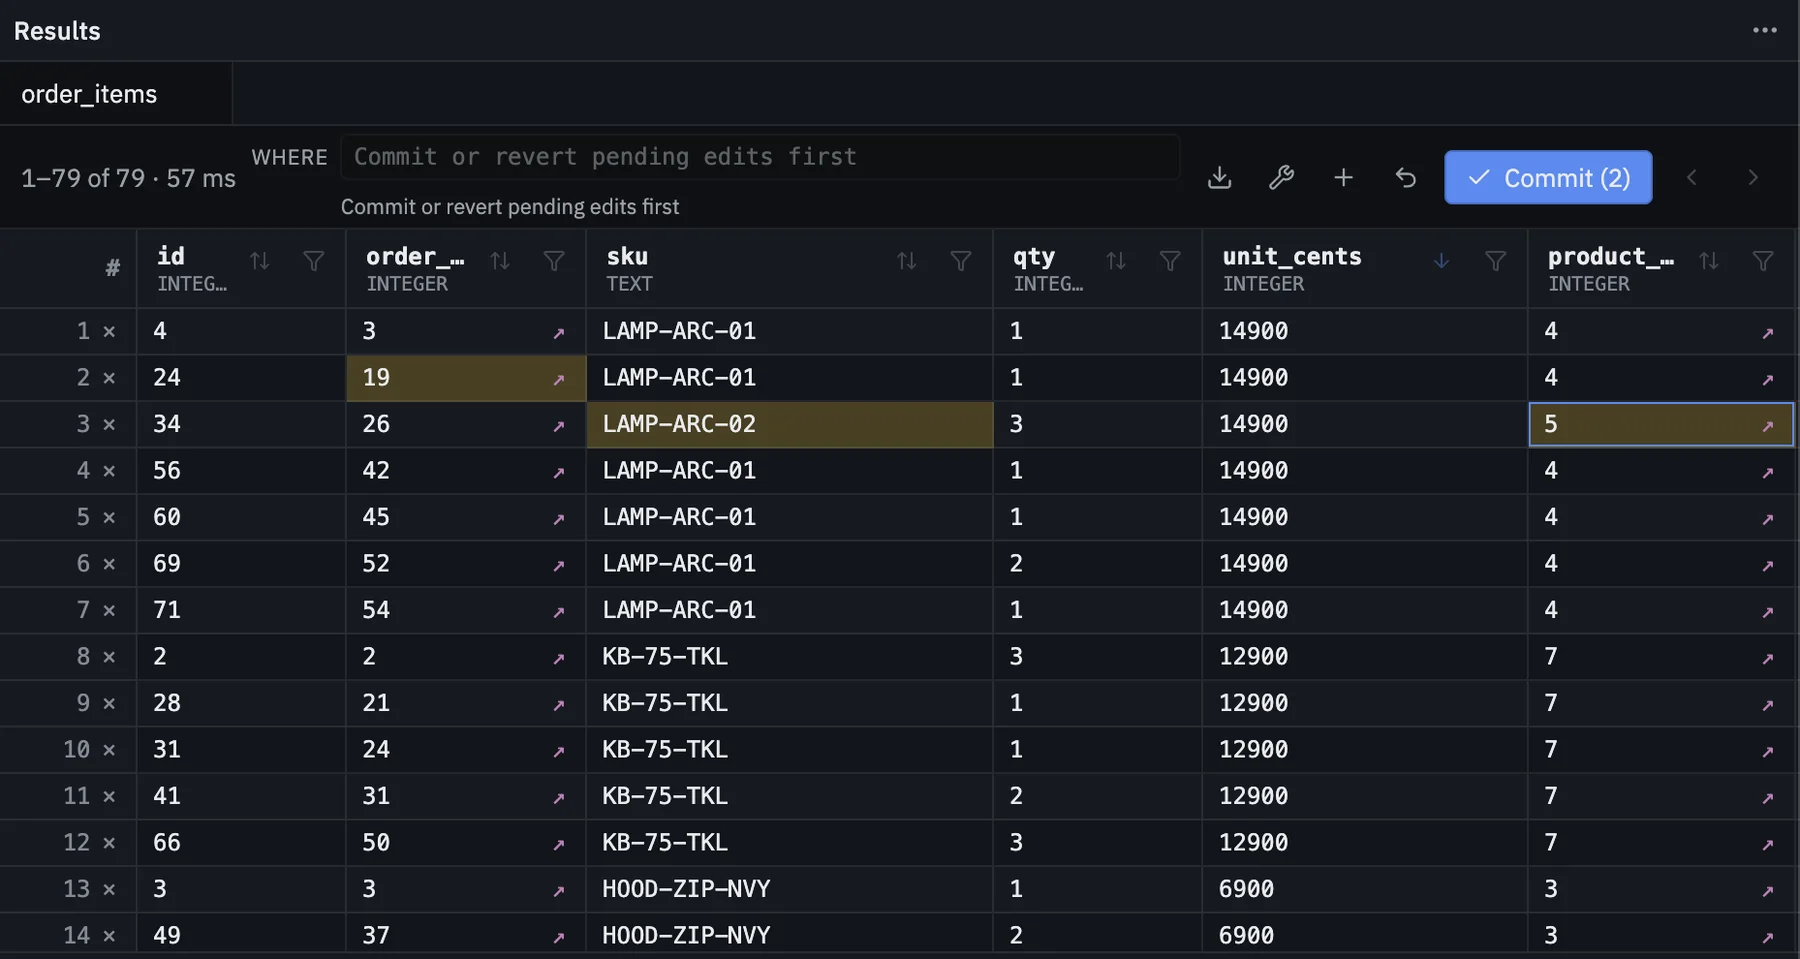Sort by the product_ column
Viewport: 1800px width, 959px height.
[x=1709, y=261]
